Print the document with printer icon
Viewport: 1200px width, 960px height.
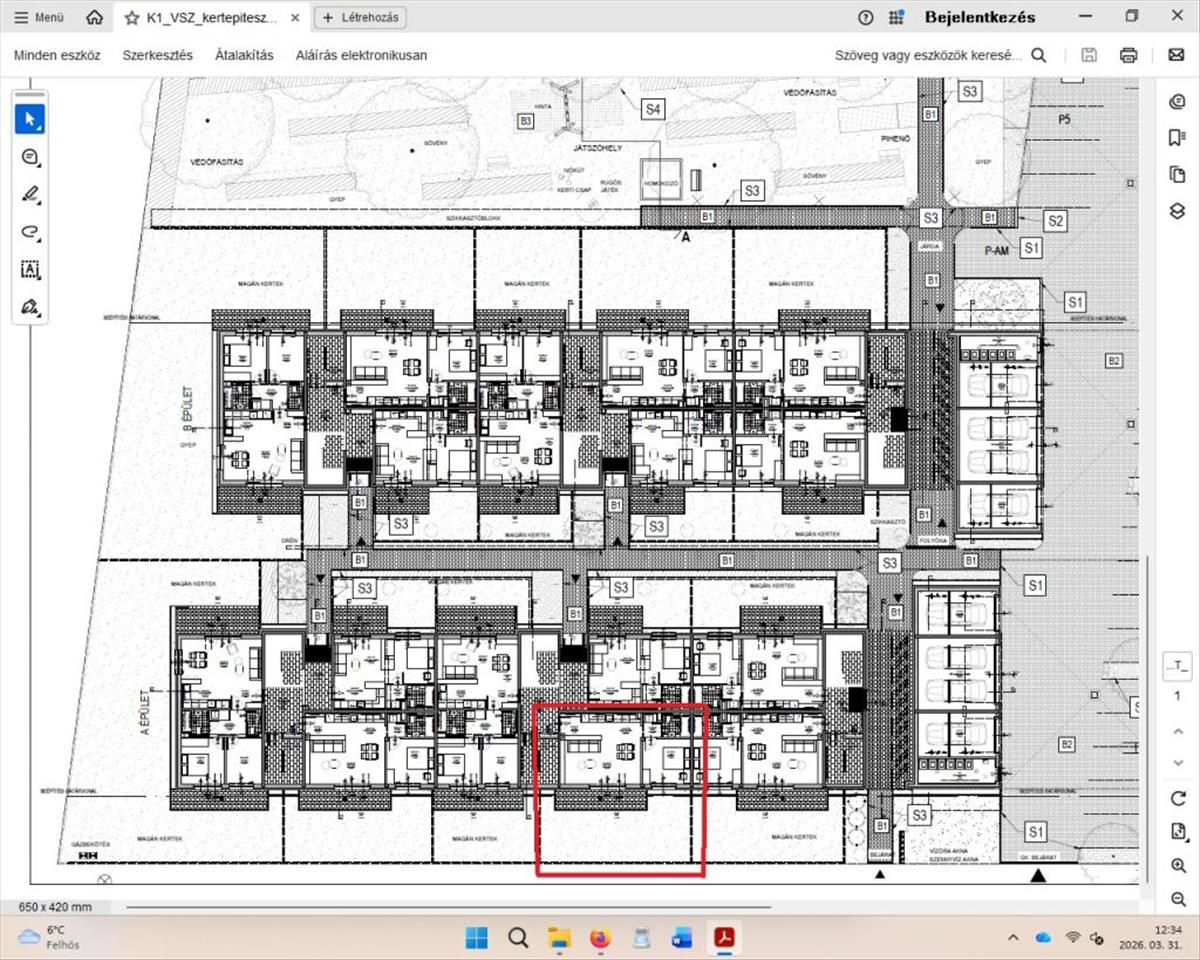(1129, 55)
